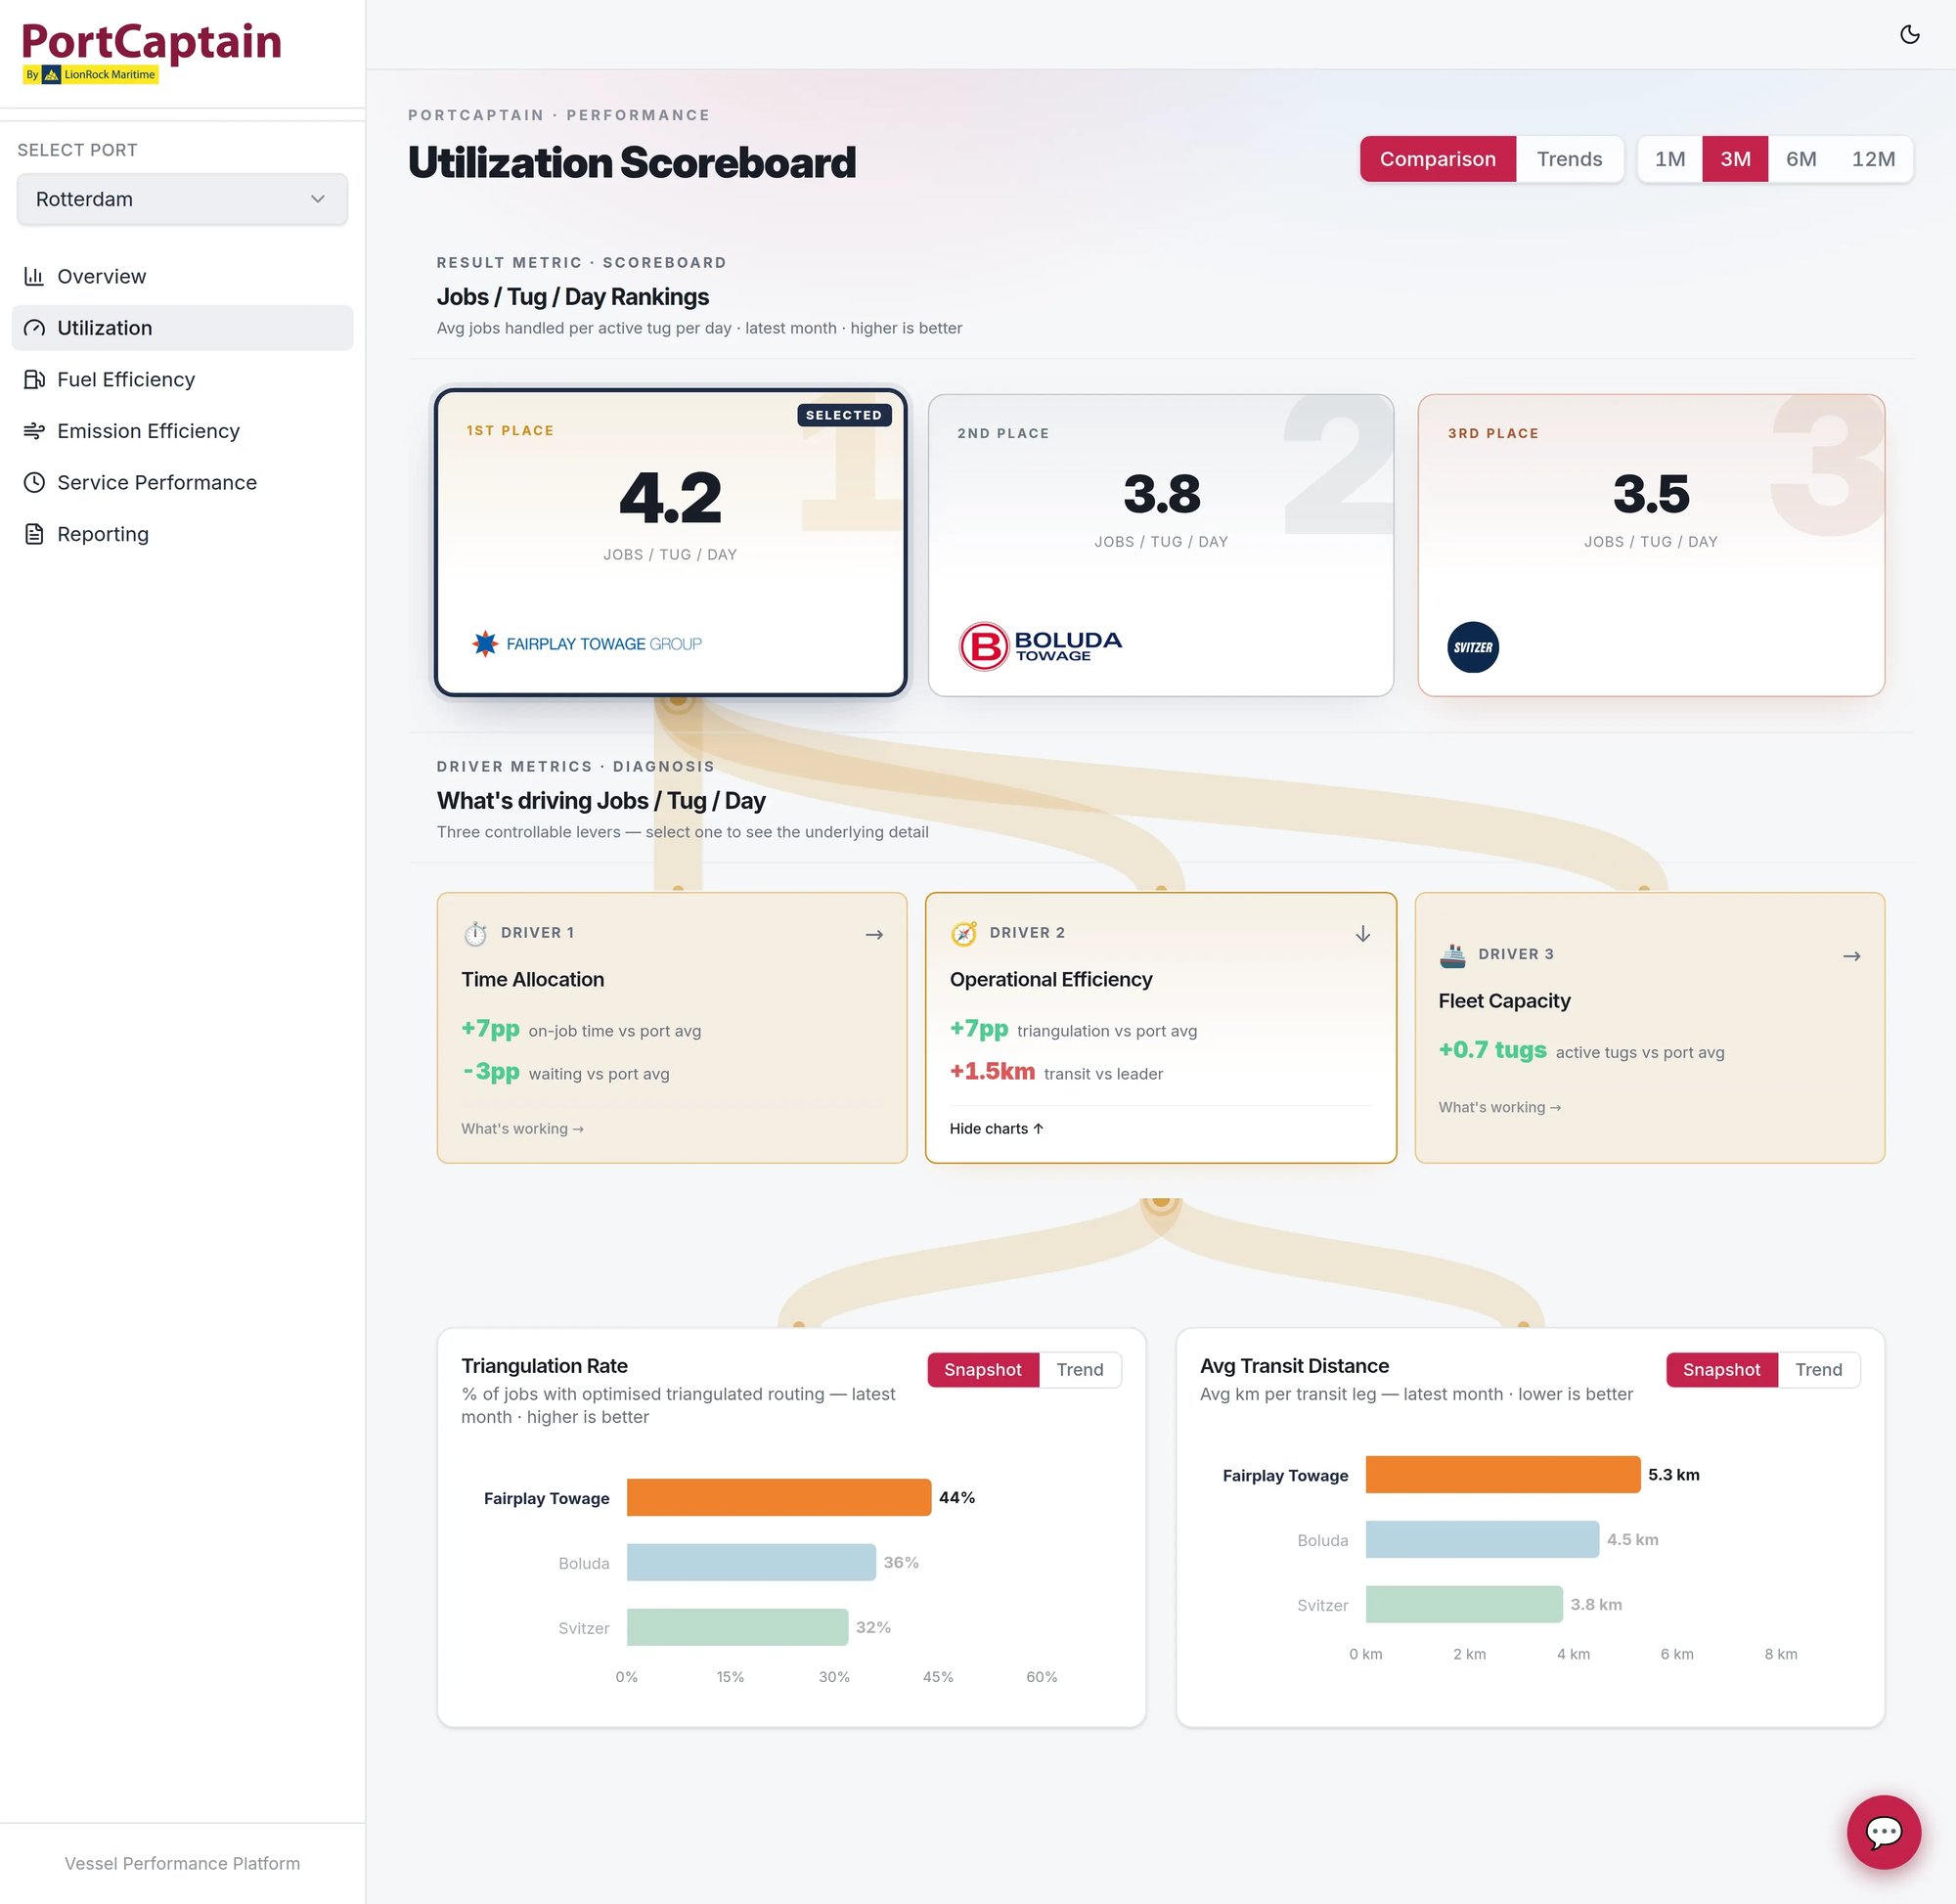The image size is (1956, 1904).
Task: Select the 1M time range
Action: click(1669, 159)
